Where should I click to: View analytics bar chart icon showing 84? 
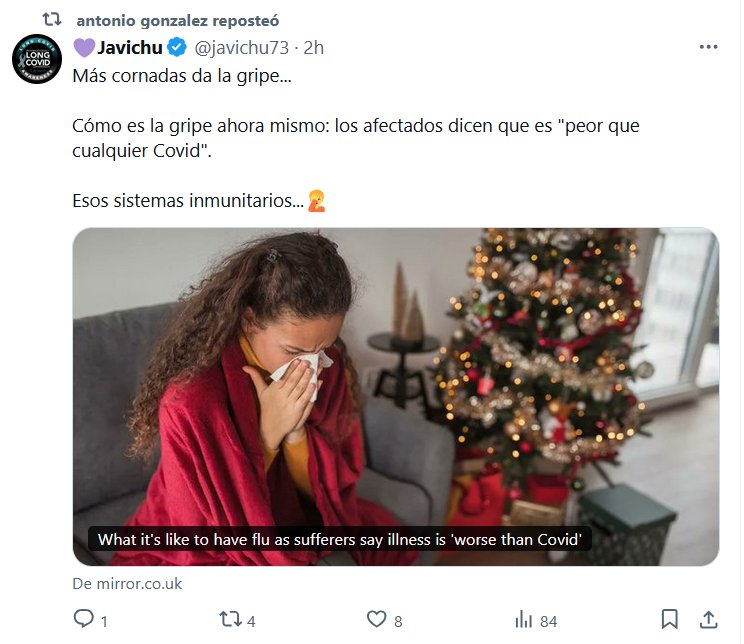pyautogui.click(x=524, y=619)
